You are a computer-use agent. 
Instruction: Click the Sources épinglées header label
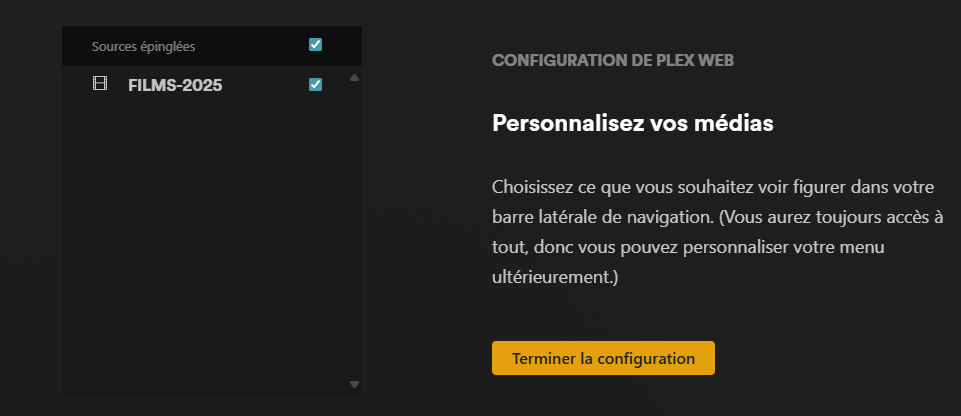(x=143, y=47)
